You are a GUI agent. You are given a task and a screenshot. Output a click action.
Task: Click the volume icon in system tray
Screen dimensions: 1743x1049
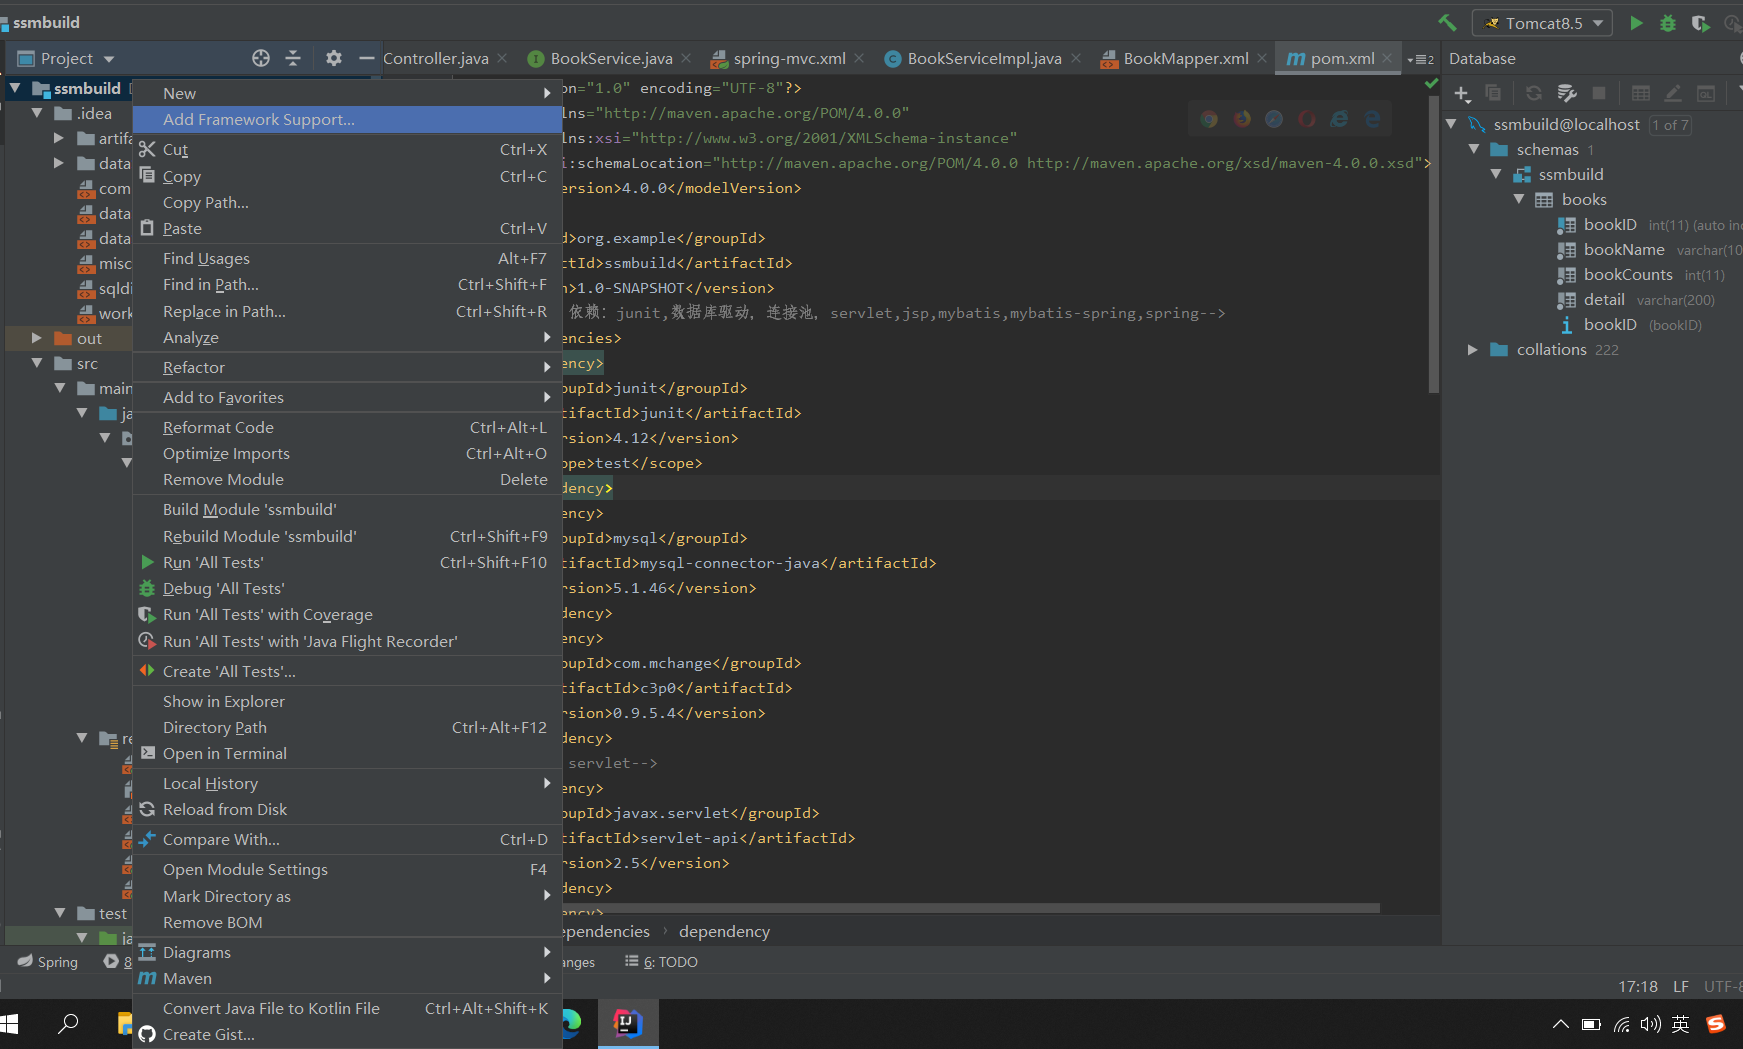(x=1650, y=1024)
